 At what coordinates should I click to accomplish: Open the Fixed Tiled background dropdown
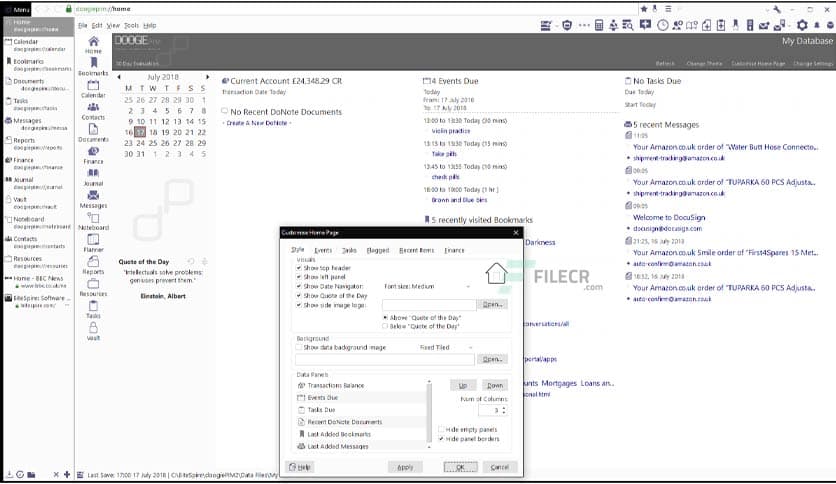446,347
